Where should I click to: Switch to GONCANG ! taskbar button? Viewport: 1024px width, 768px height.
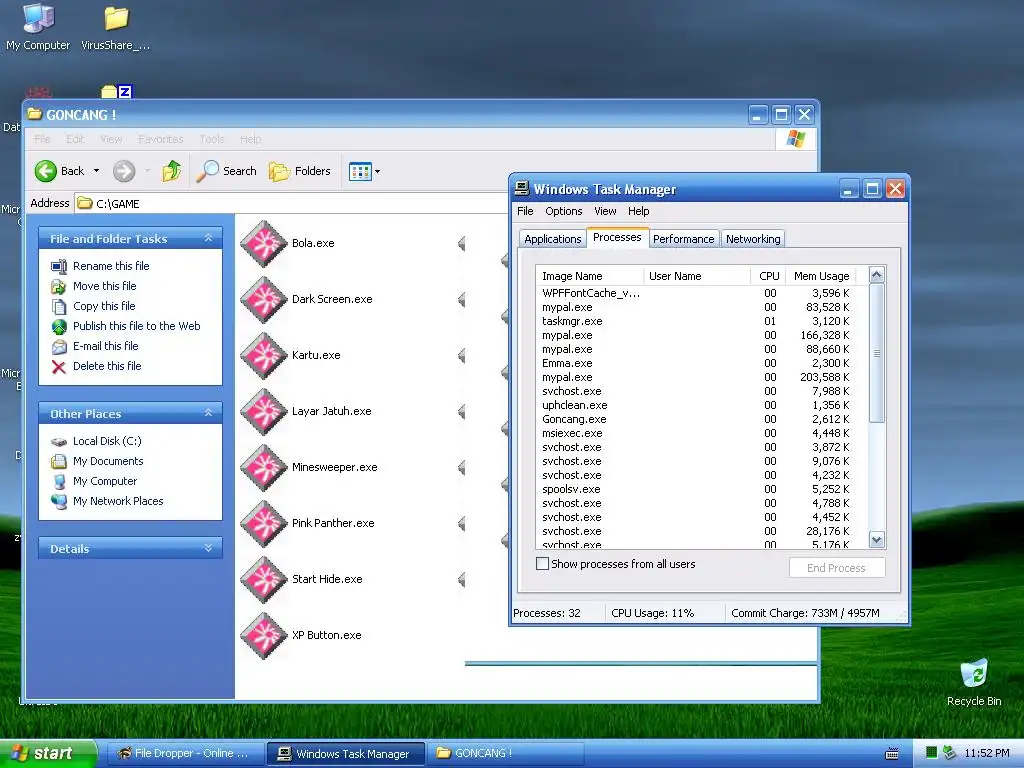pyautogui.click(x=505, y=753)
